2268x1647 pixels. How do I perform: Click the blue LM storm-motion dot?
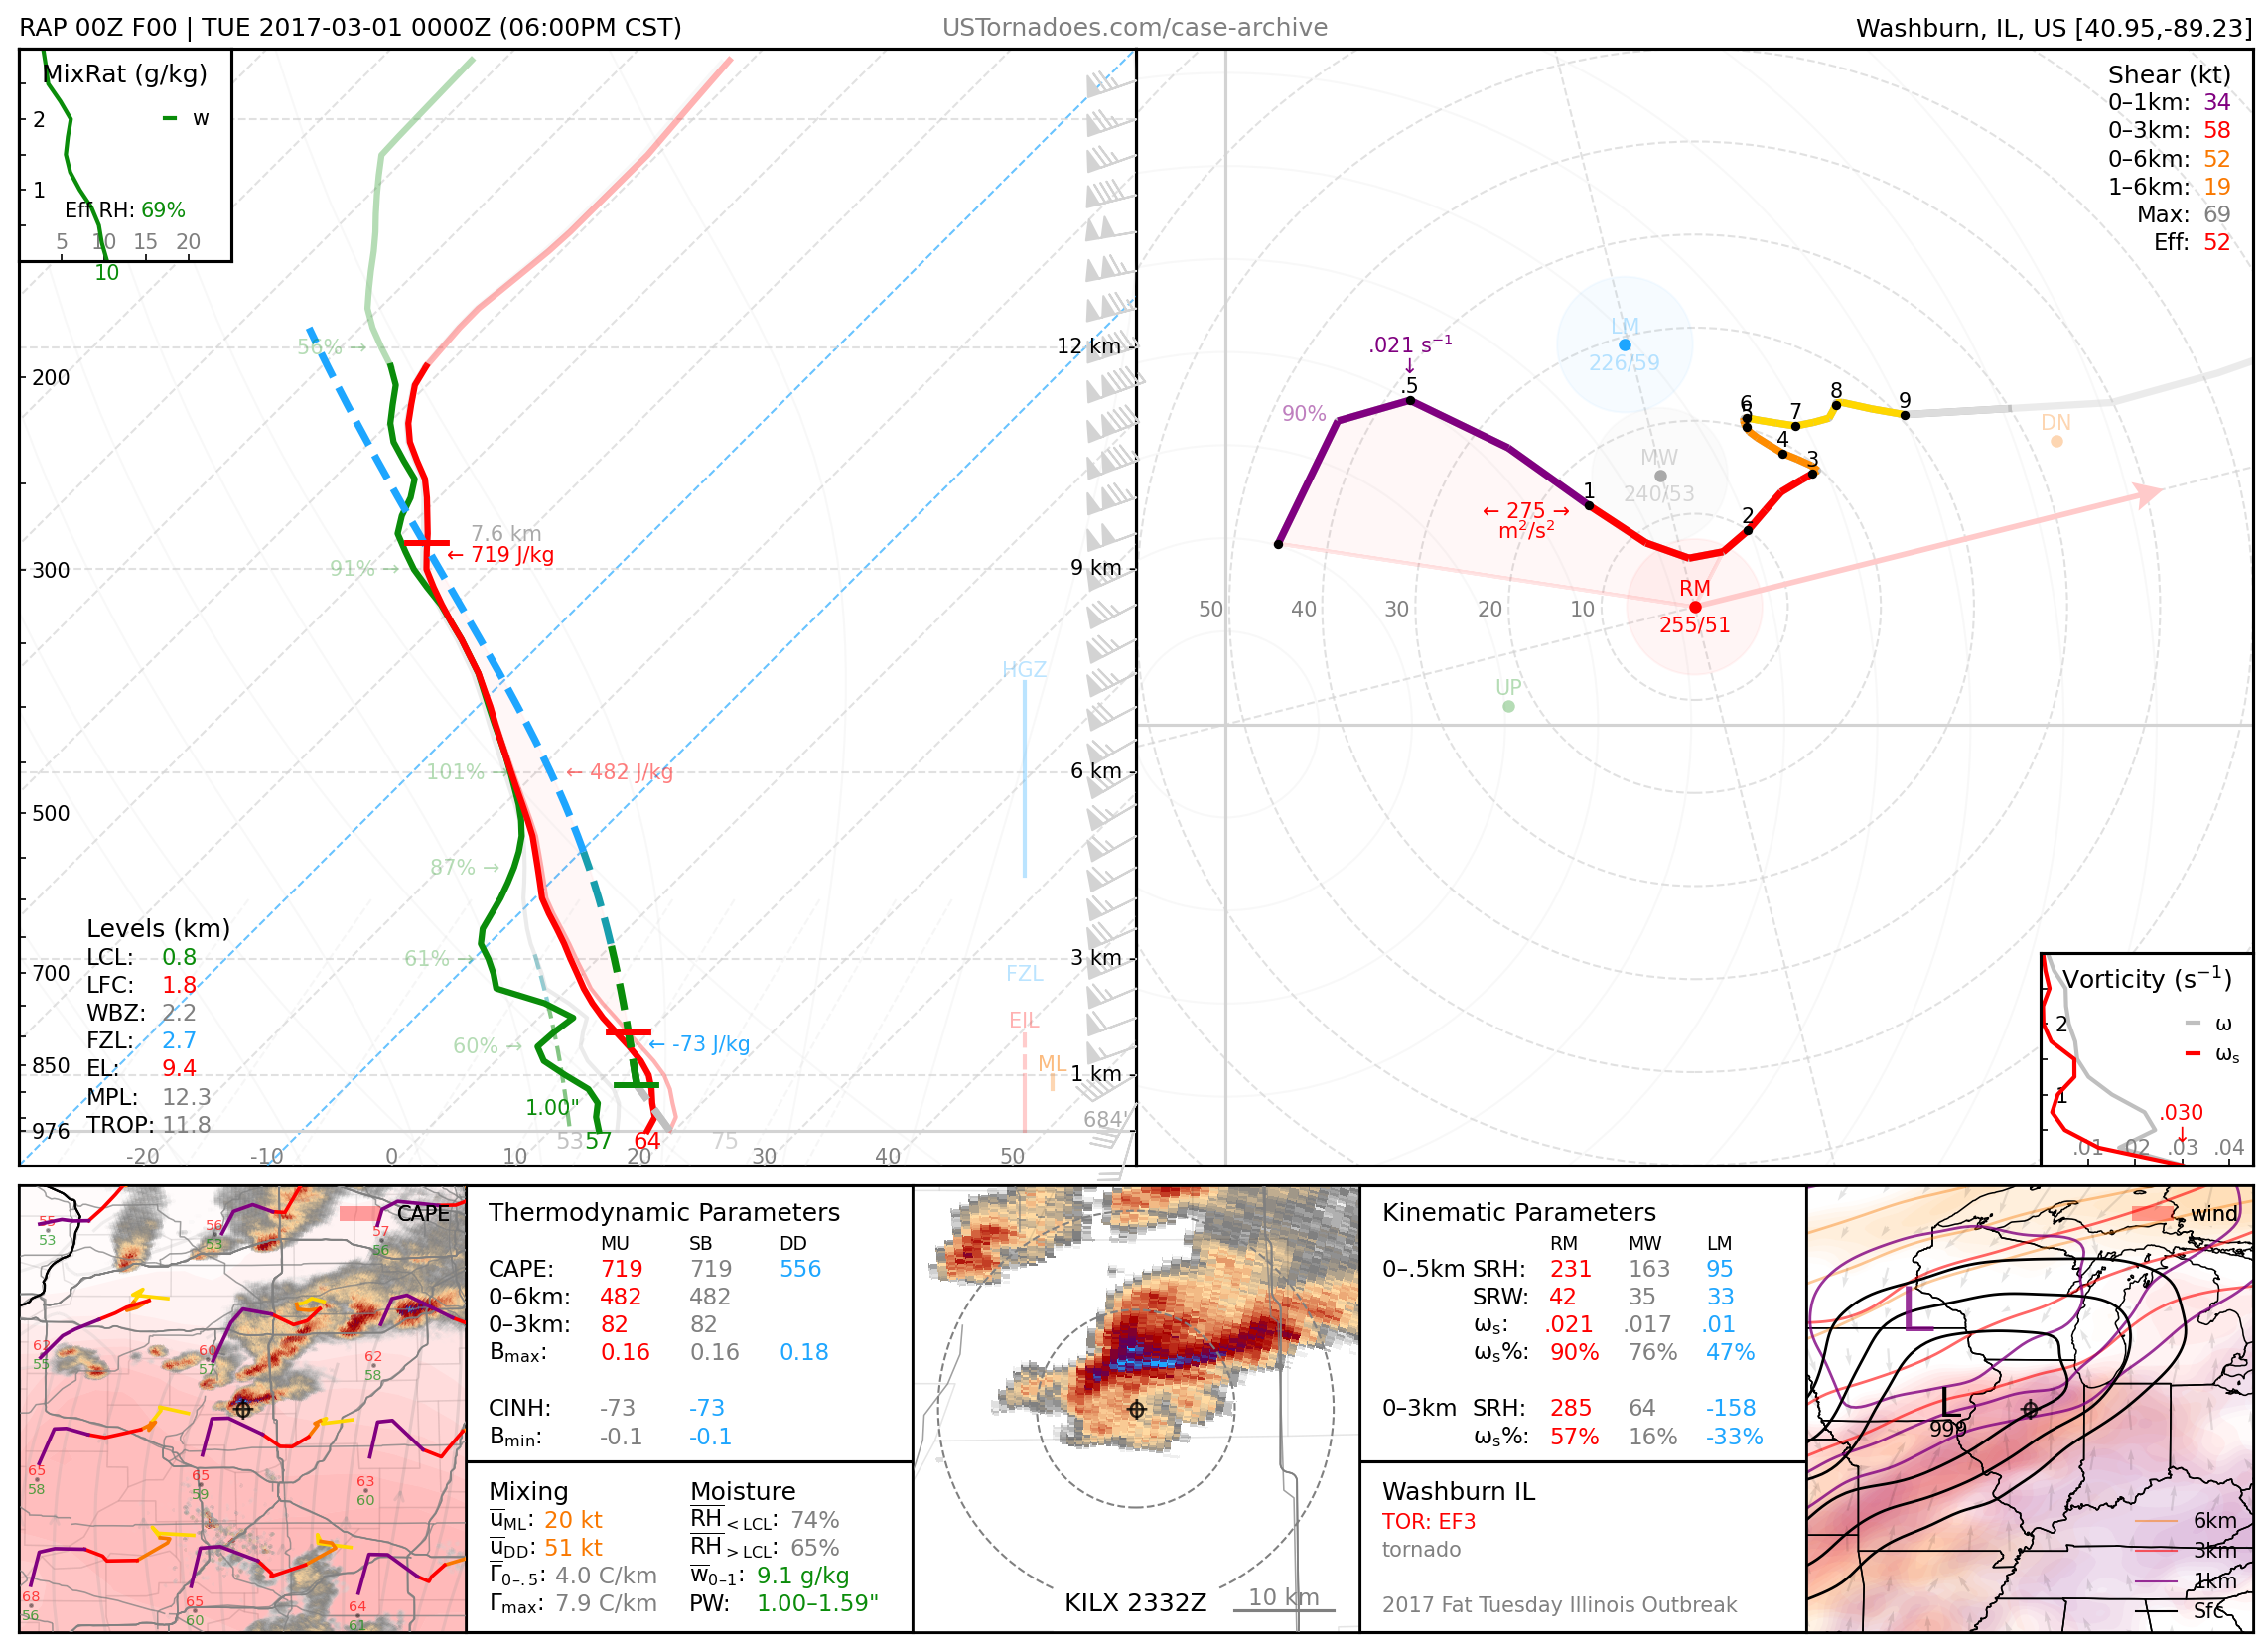coord(1625,345)
